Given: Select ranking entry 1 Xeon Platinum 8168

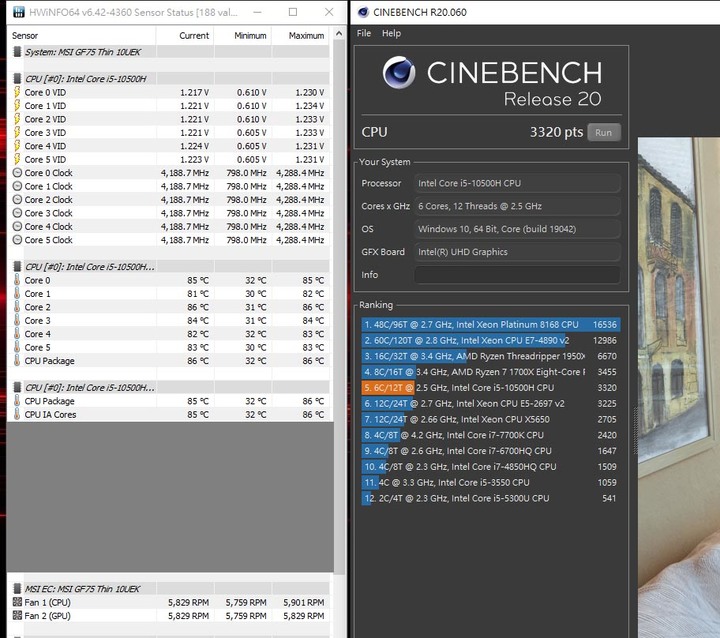Looking at the screenshot, I should pyautogui.click(x=490, y=324).
